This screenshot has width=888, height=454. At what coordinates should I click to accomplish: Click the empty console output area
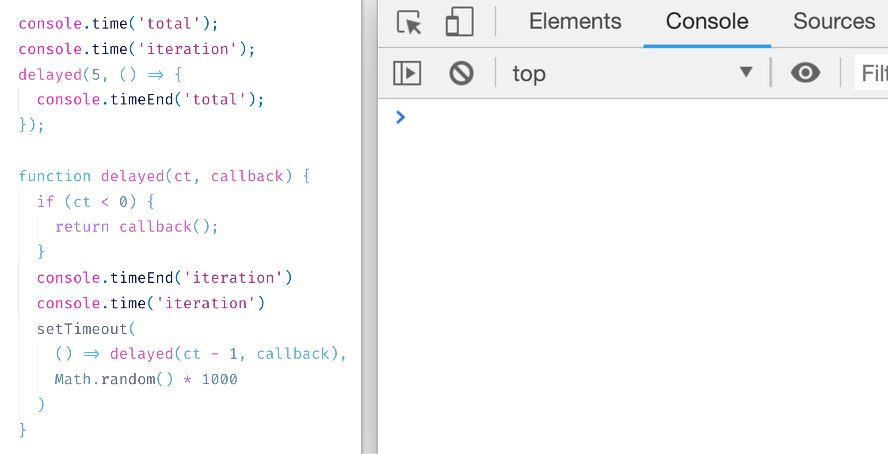tap(633, 283)
